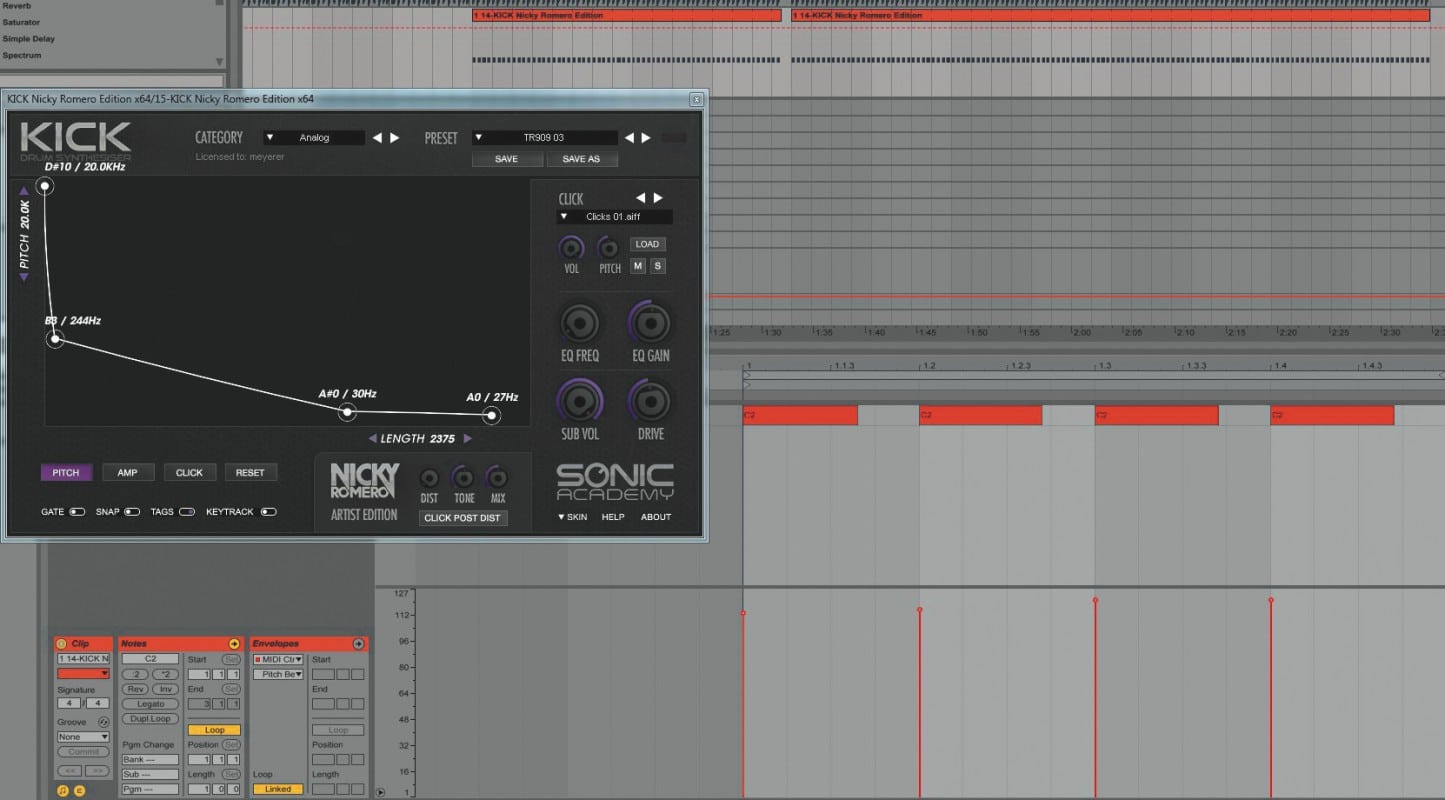Toggle CLICK POST DIST
Screen dimensions: 1445x800
(x=462, y=518)
